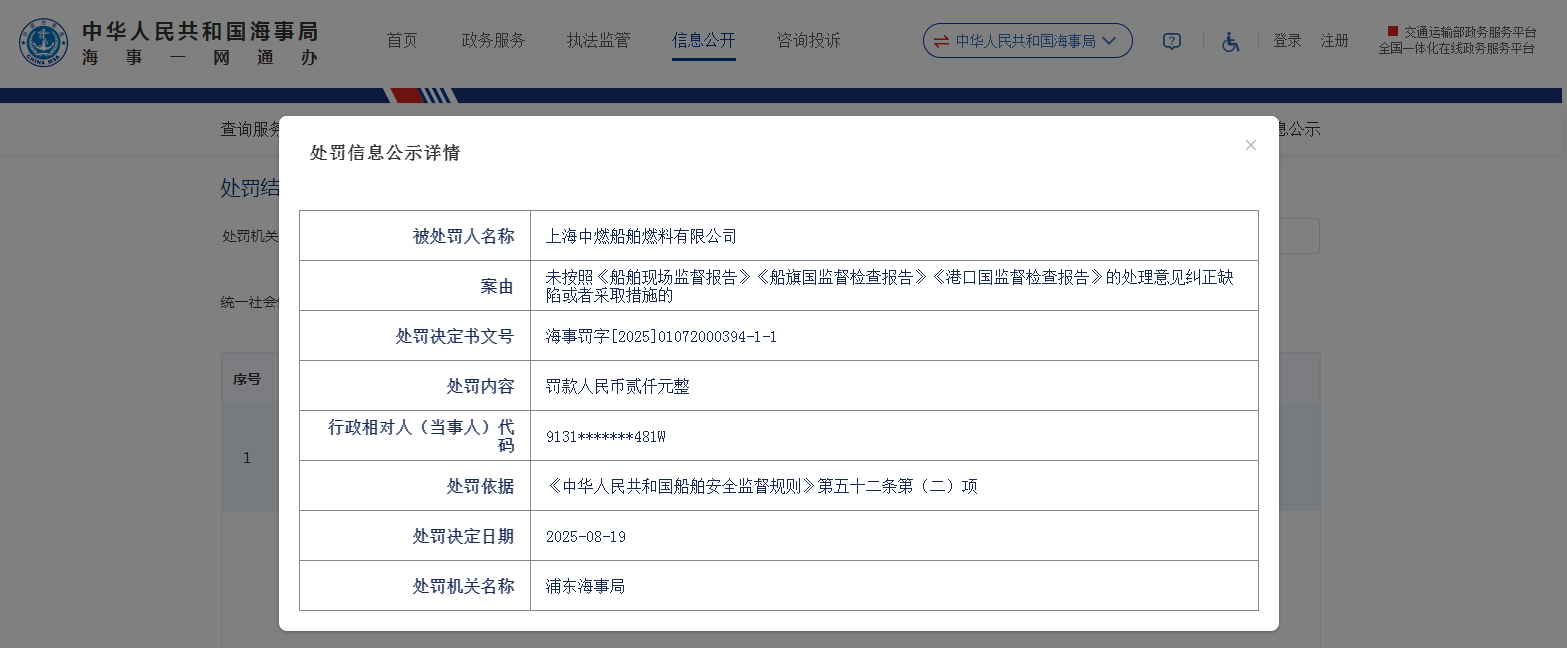1567x648 pixels.
Task: Click the case reason text starting 未按照《船舶现场监督报告》
Action: (890, 286)
